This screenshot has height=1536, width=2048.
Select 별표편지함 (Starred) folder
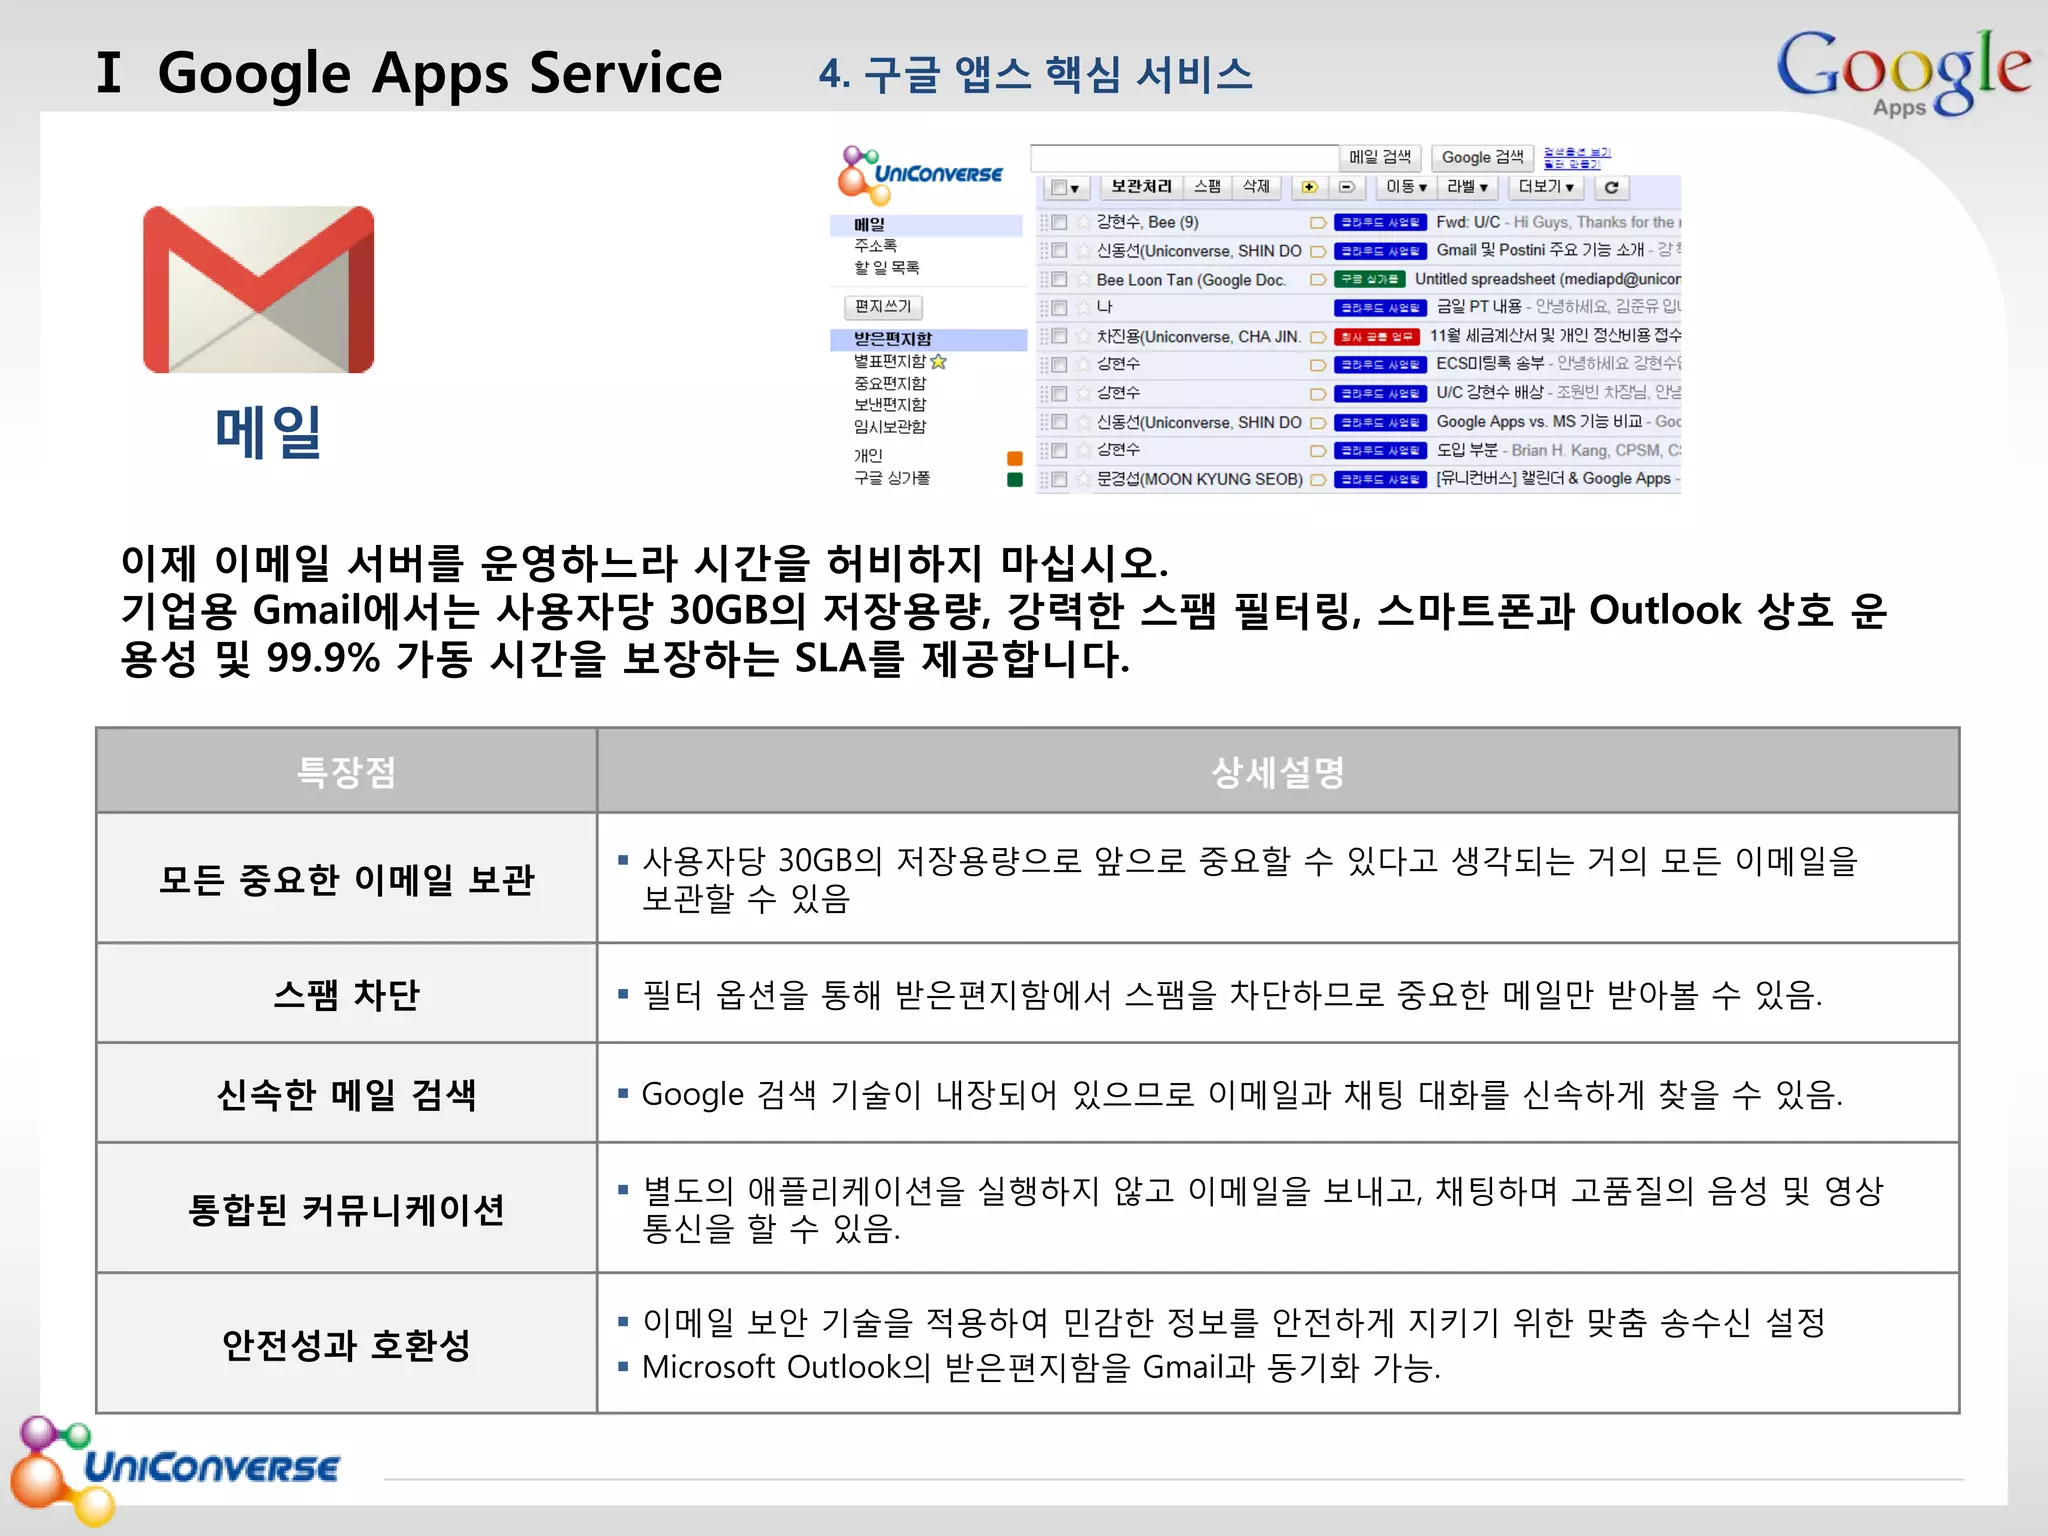[x=890, y=361]
